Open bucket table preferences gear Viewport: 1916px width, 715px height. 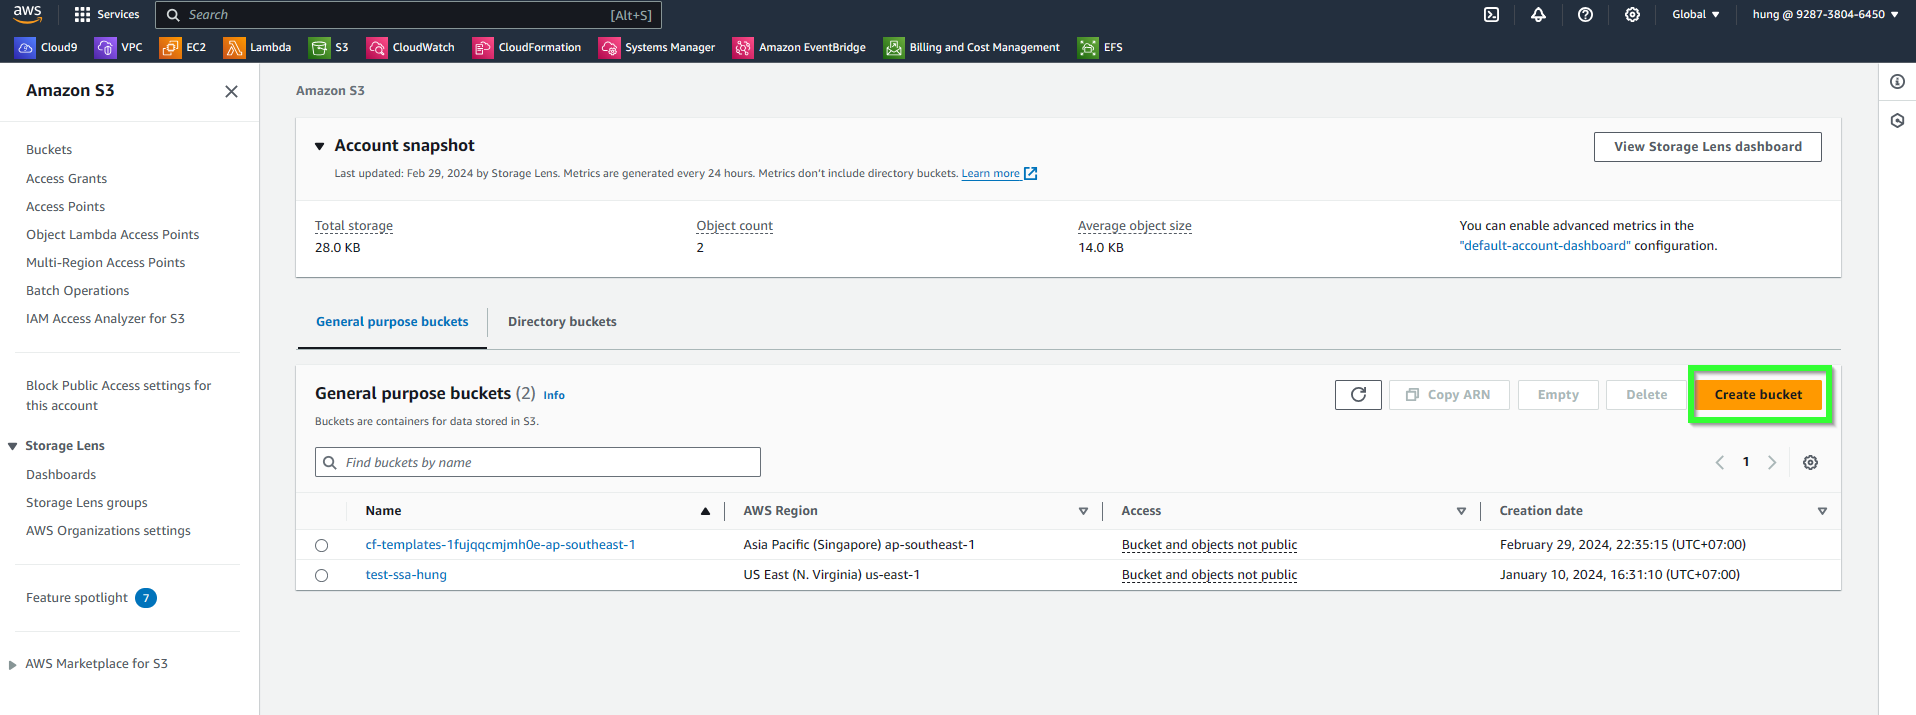pos(1810,462)
